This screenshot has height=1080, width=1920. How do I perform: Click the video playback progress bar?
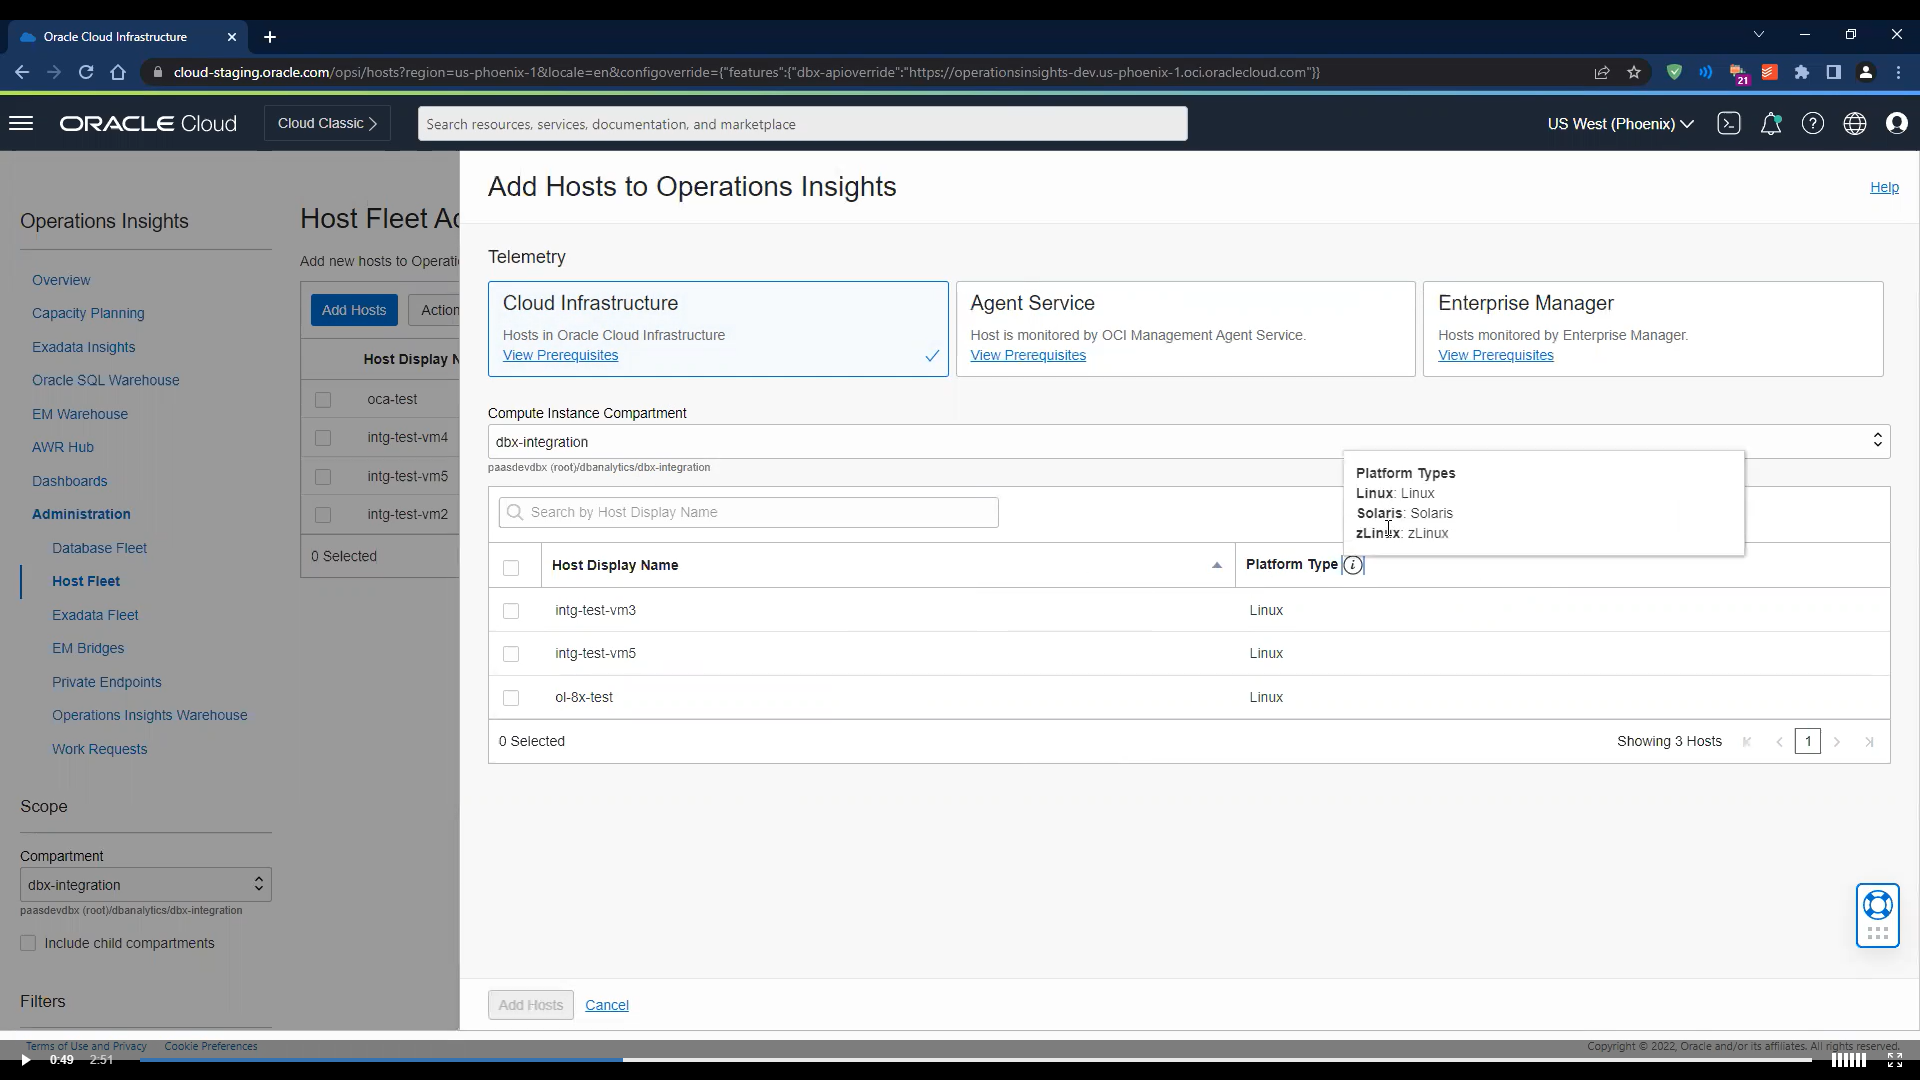[x=700, y=1062]
